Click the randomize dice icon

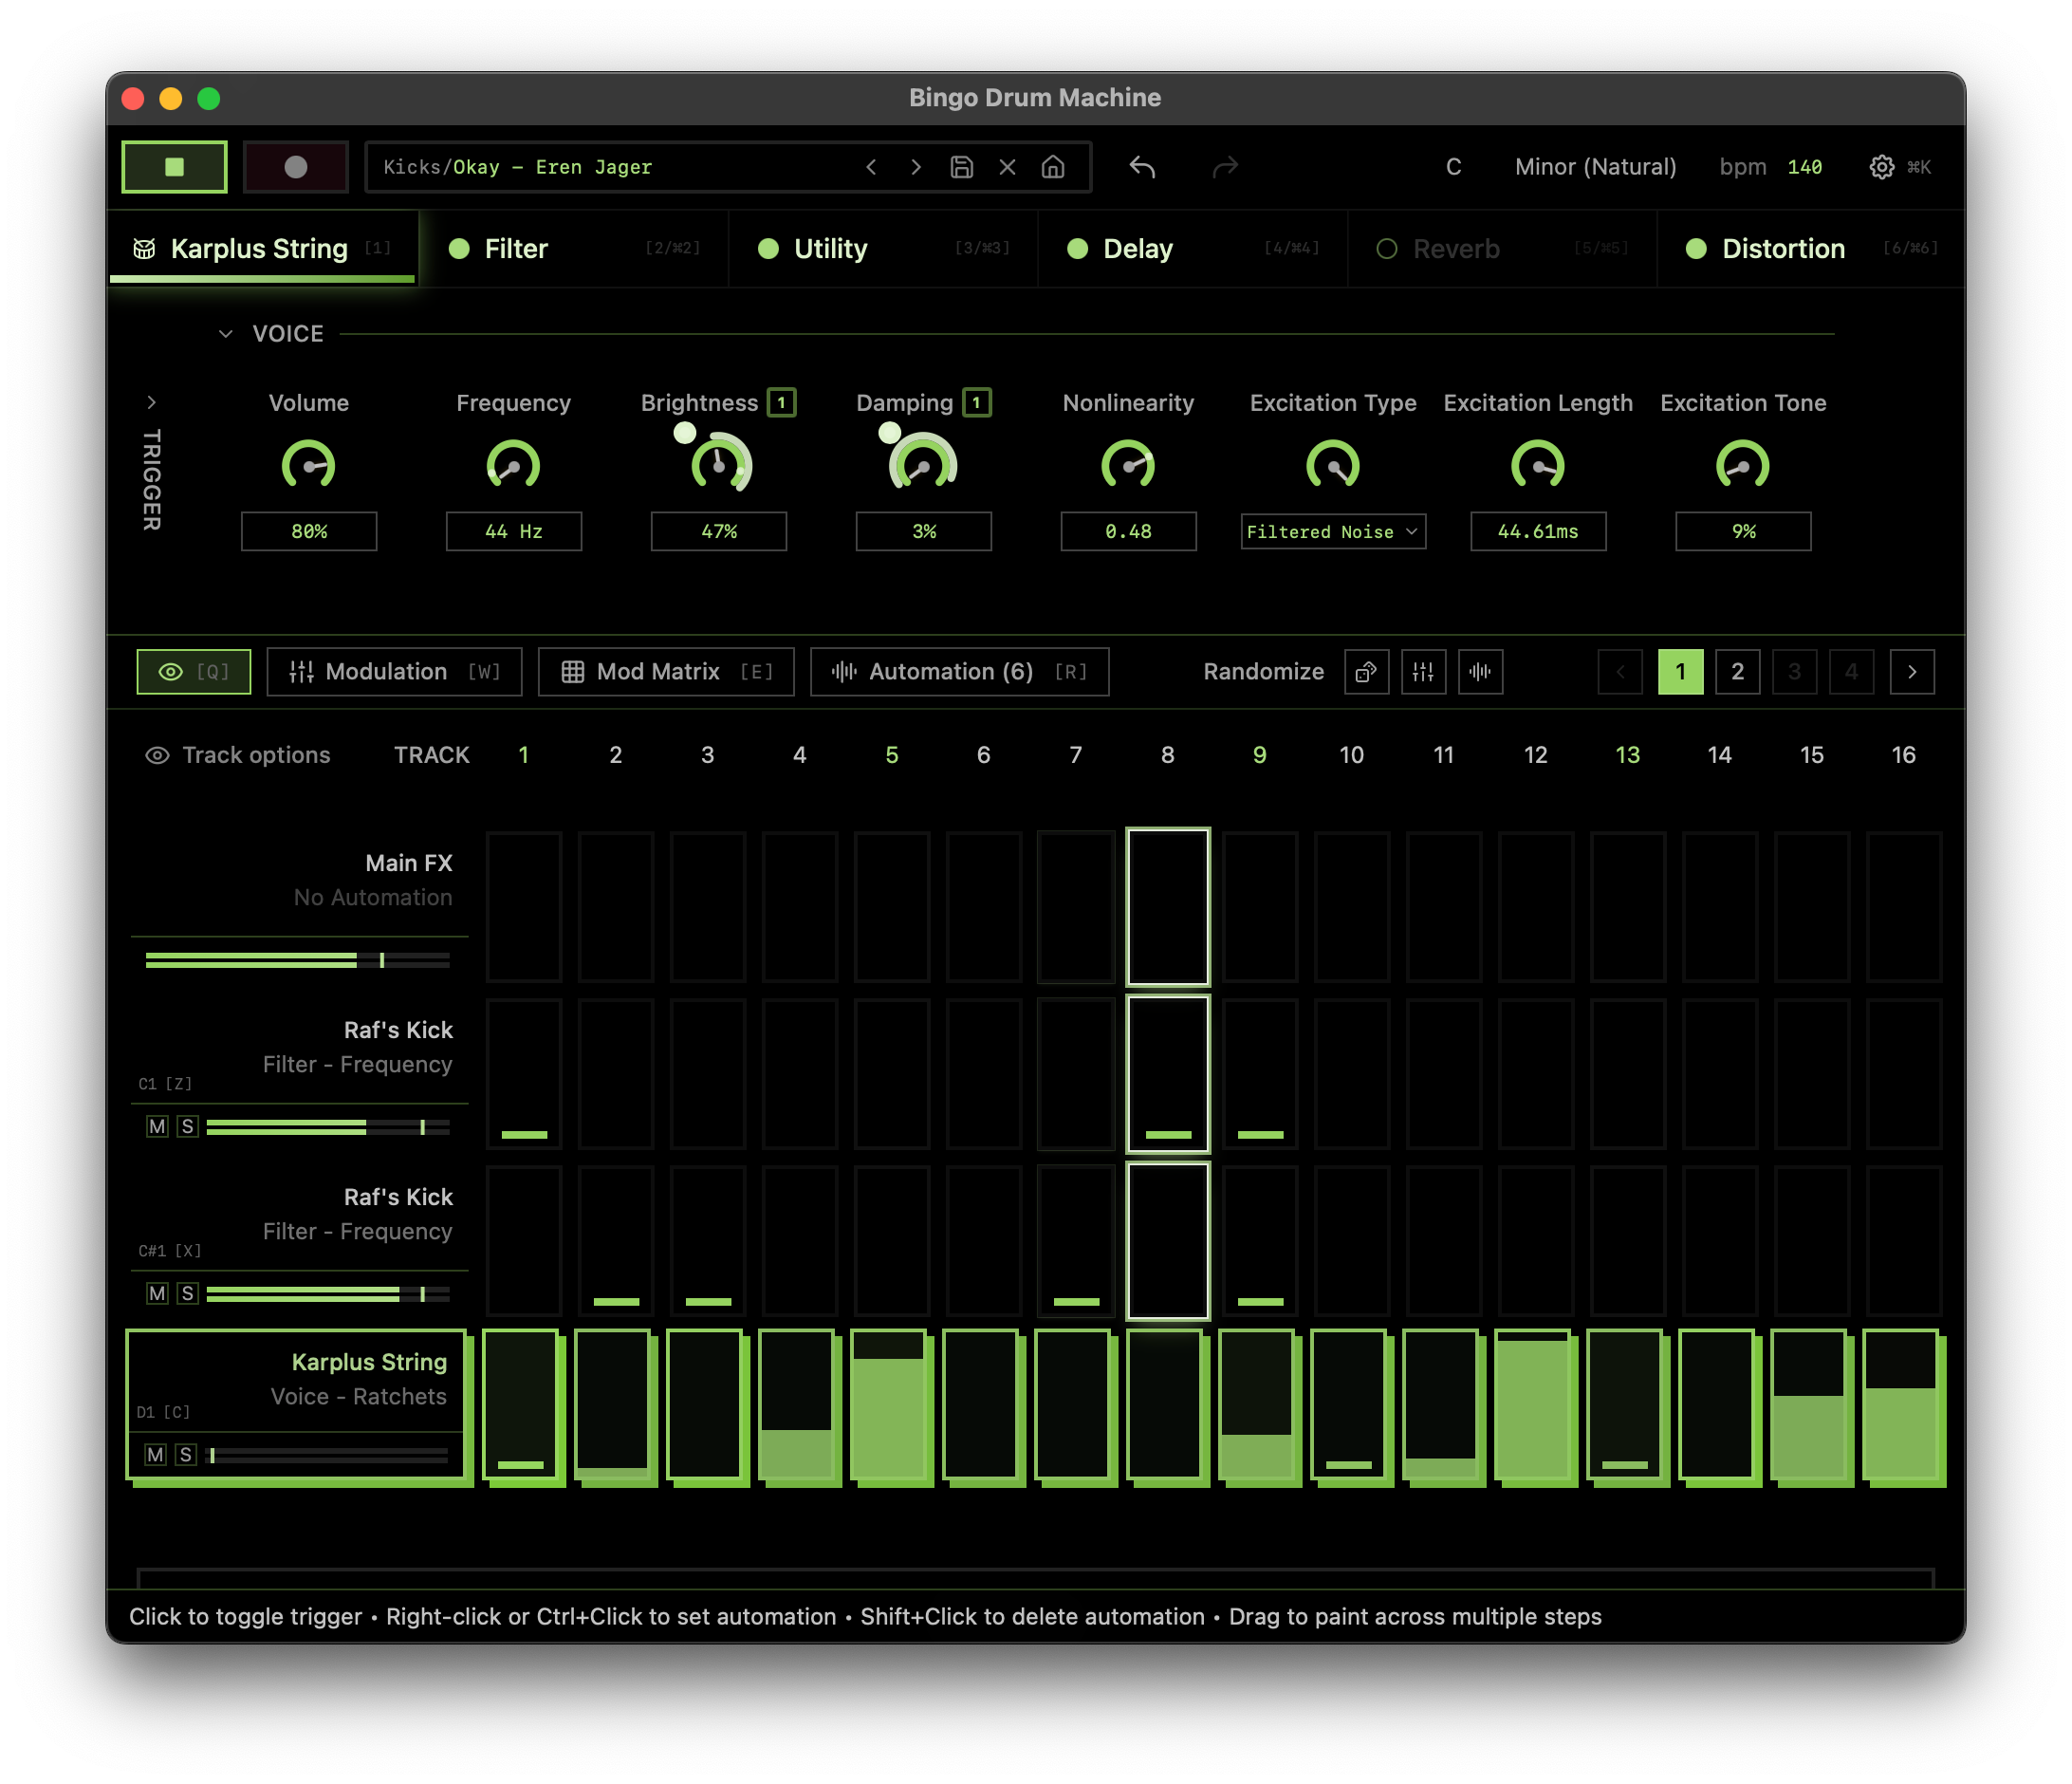tap(1366, 672)
